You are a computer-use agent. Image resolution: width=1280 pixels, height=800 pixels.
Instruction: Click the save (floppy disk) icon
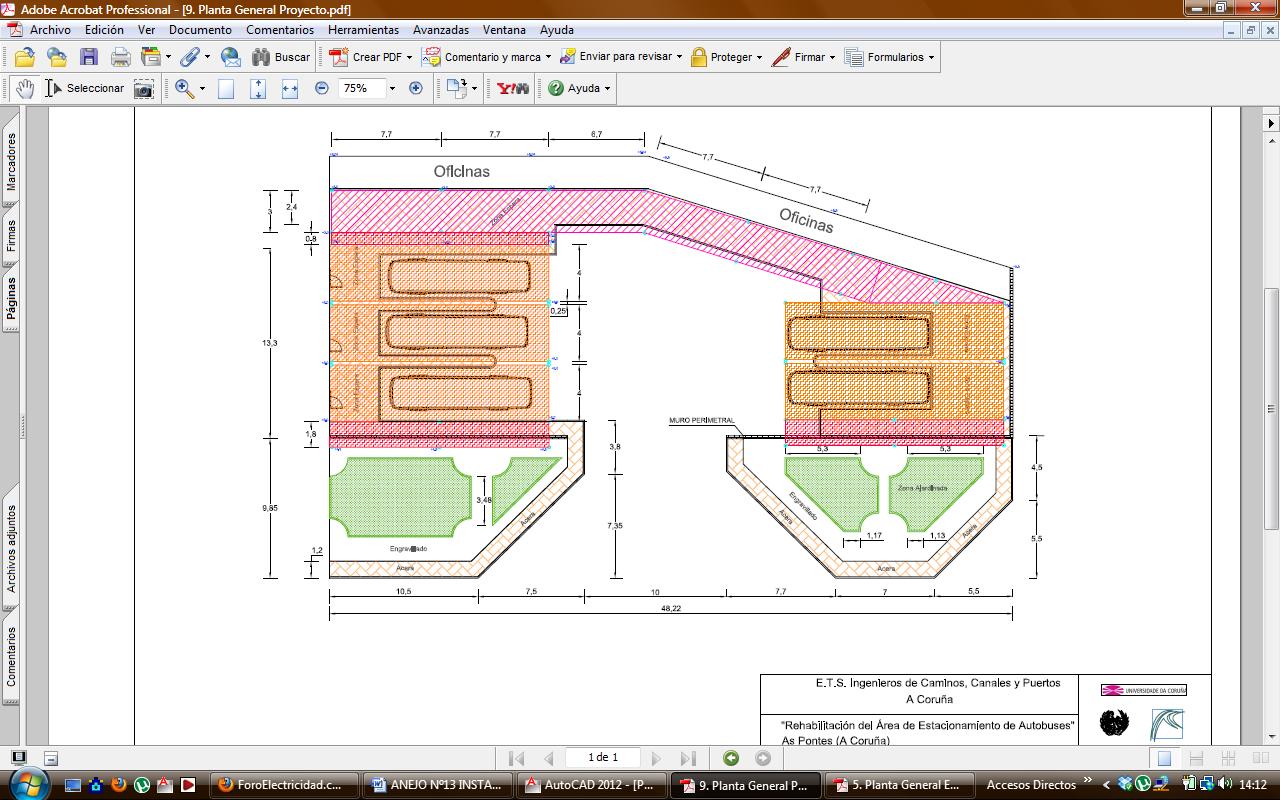point(89,57)
